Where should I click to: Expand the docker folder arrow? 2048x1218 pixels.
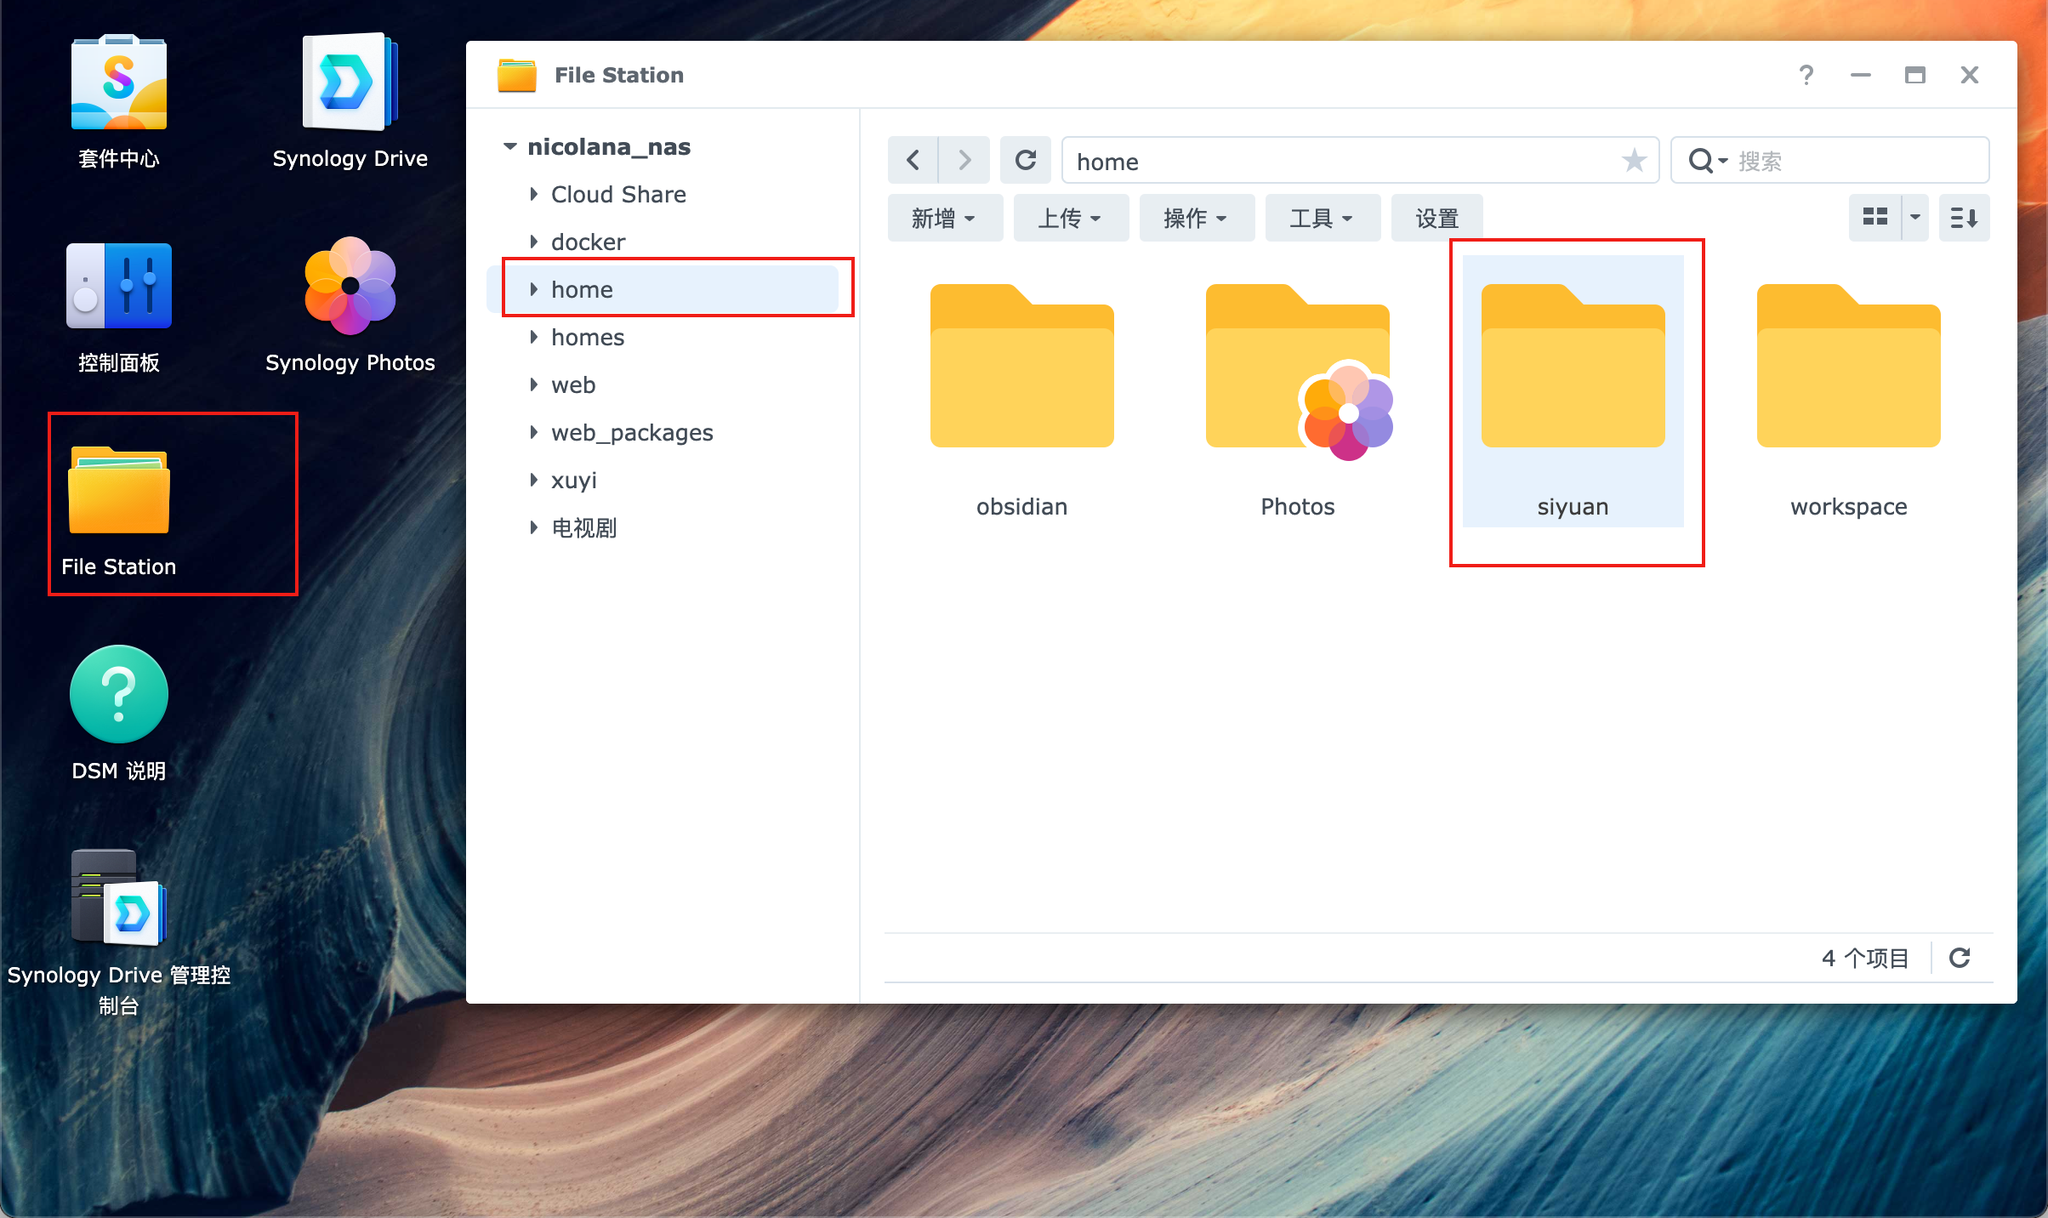point(534,242)
